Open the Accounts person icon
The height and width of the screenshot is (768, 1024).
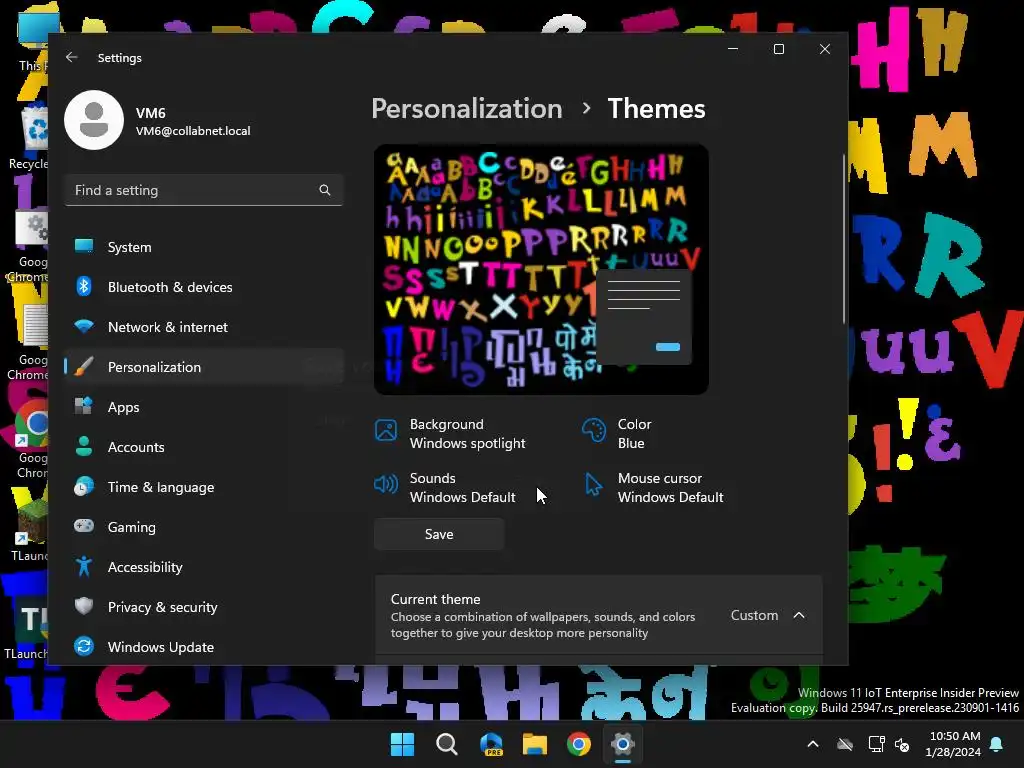coord(84,446)
